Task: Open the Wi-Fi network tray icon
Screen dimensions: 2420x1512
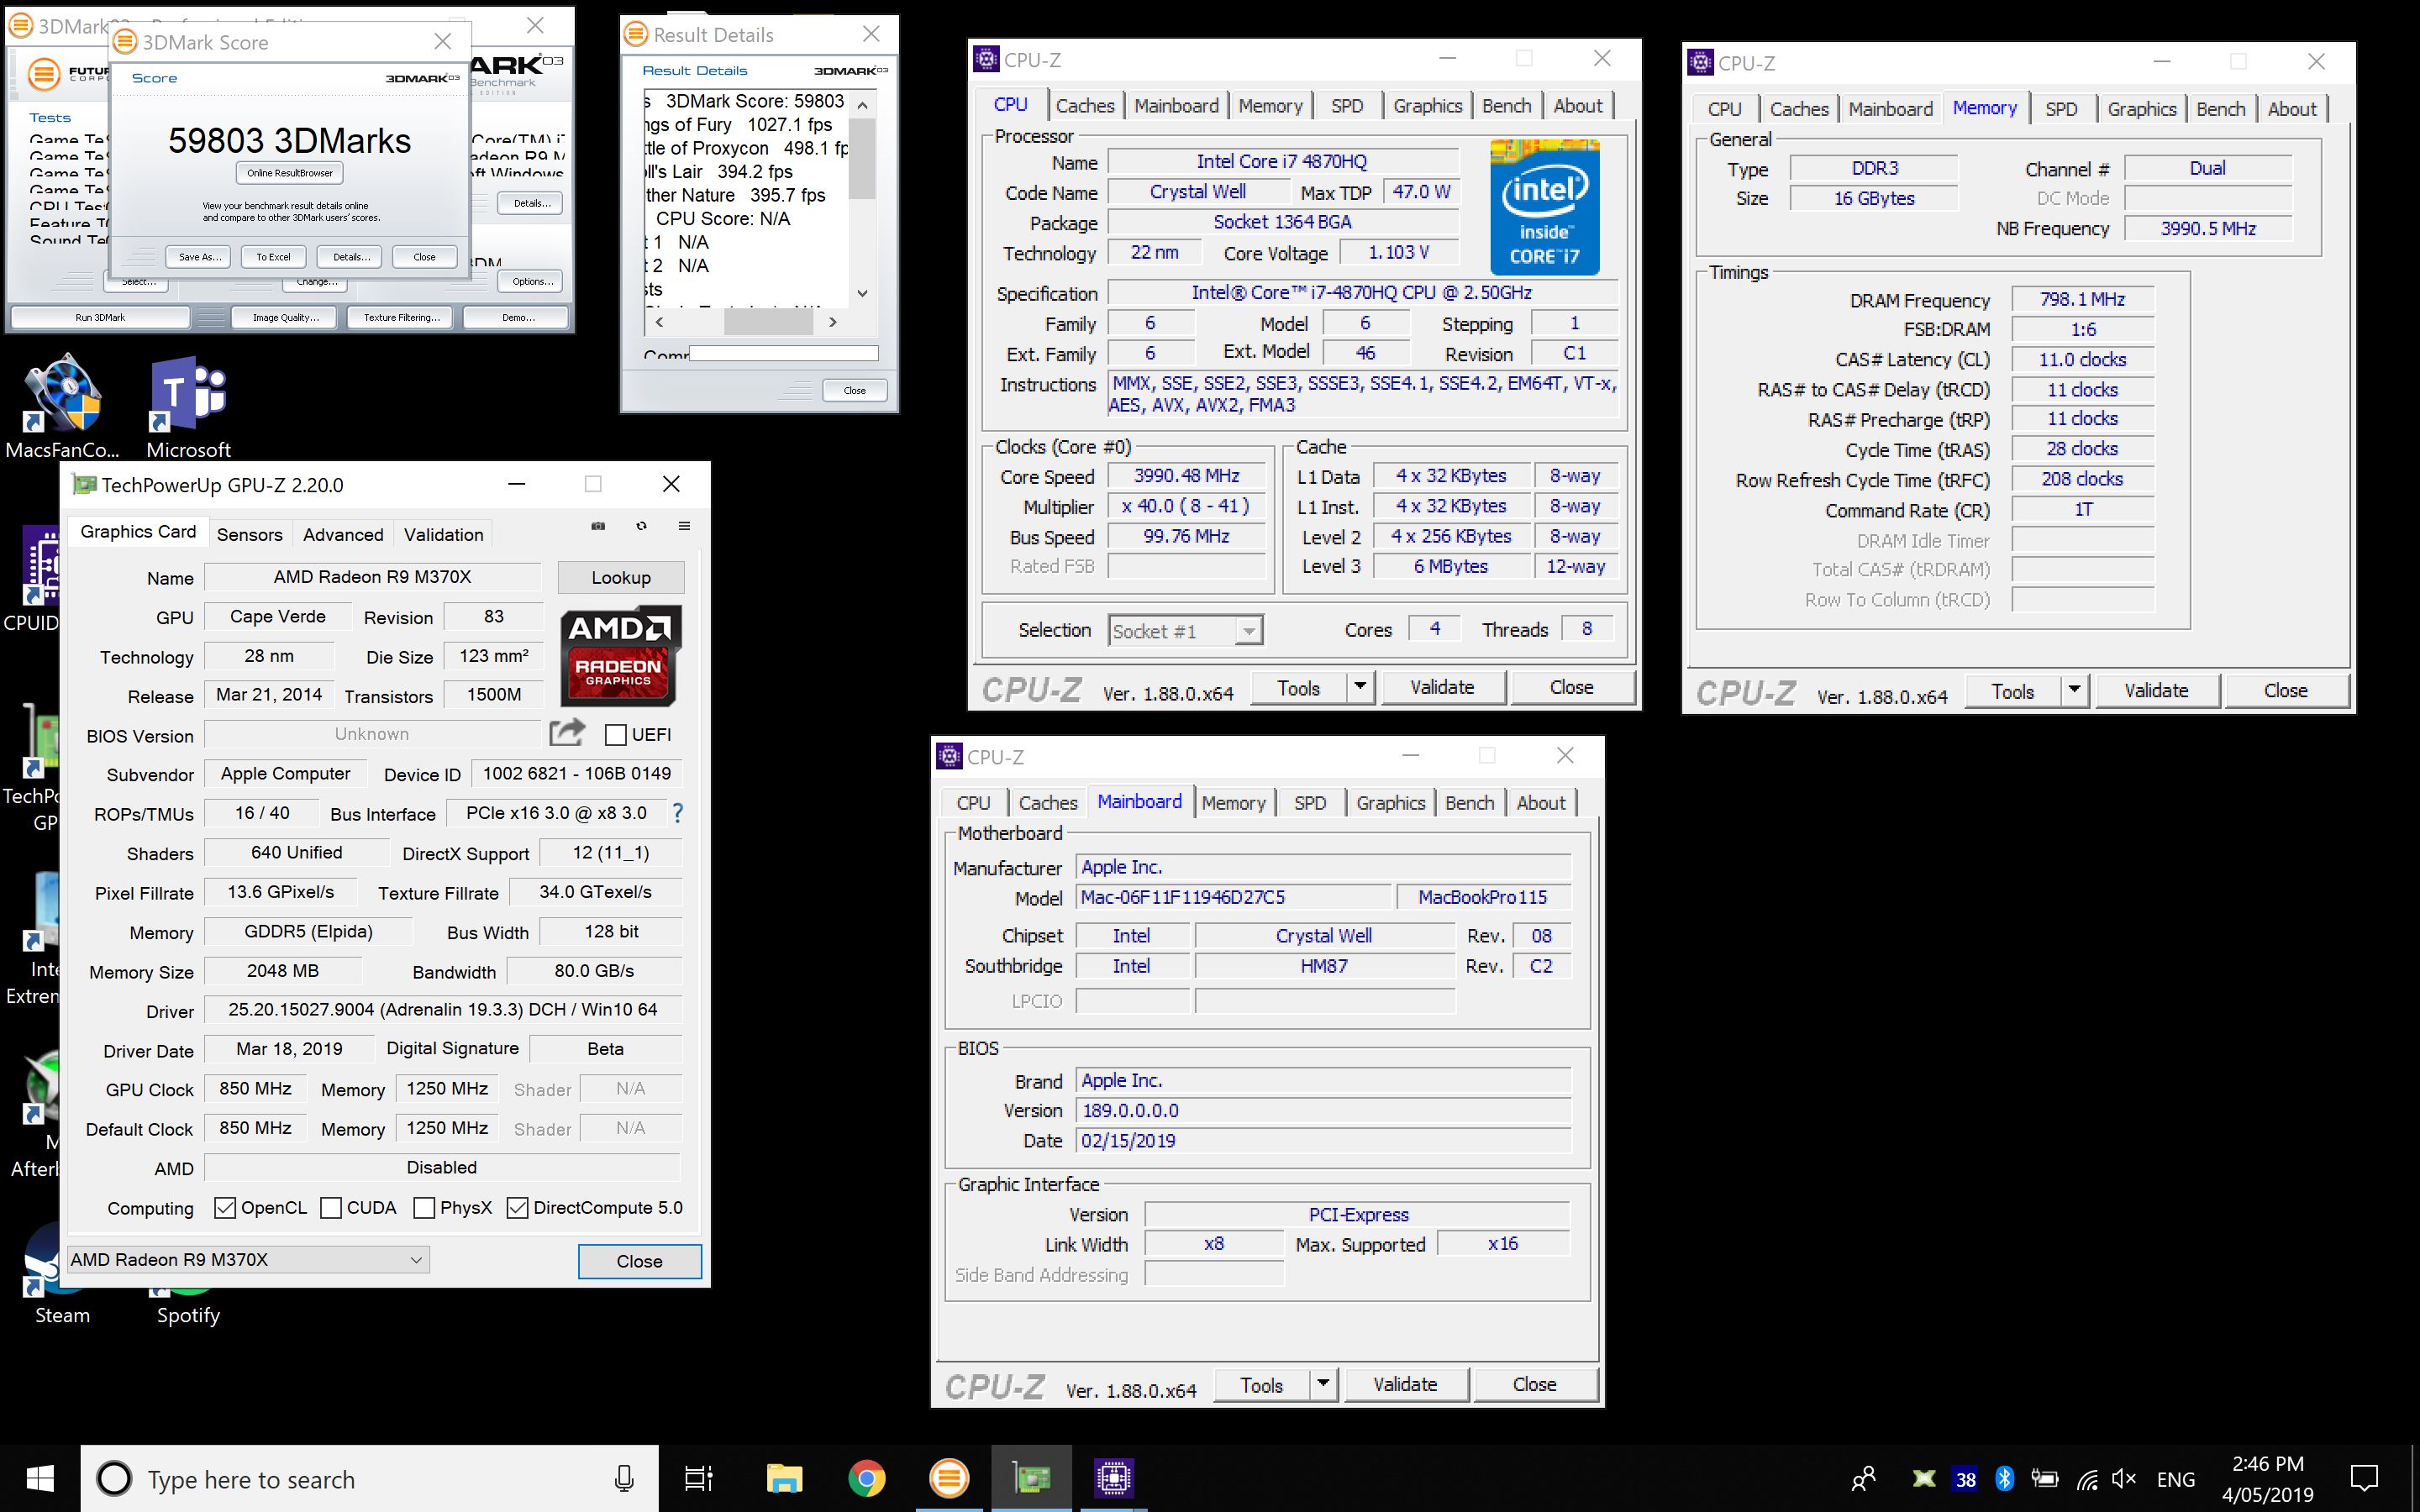Action: pos(2086,1479)
